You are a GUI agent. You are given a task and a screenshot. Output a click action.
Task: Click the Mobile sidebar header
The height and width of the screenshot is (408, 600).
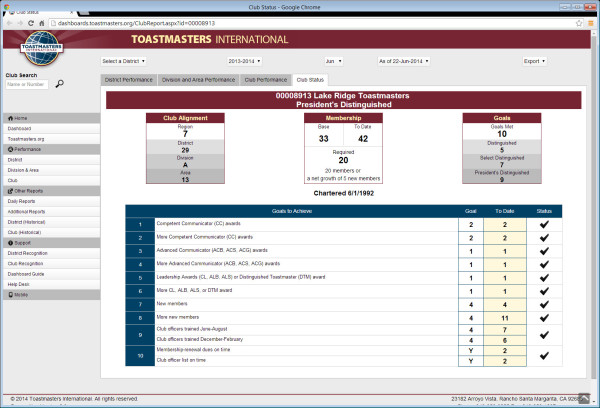coord(52,295)
